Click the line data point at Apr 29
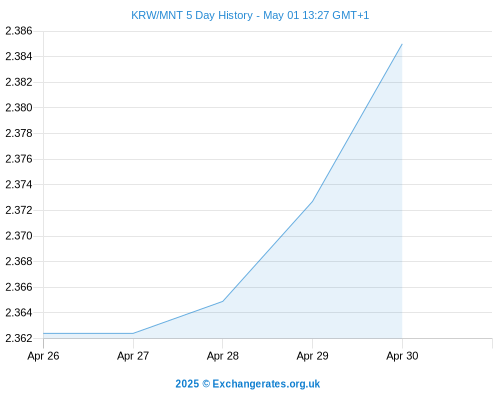The height and width of the screenshot is (400, 495). click(x=312, y=201)
